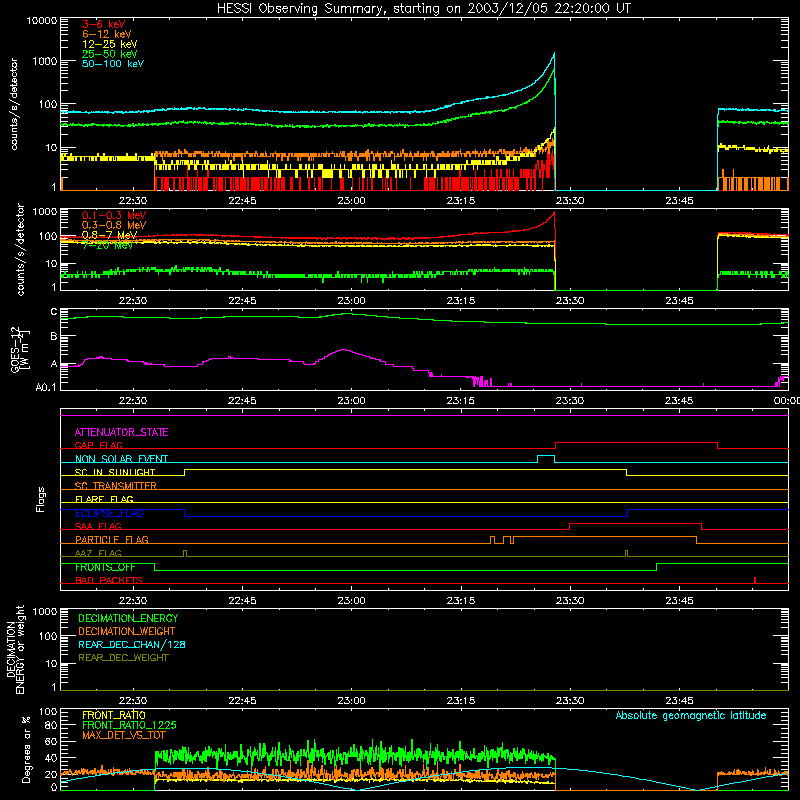Select the orange 6-12 keV legend label
800x800 pixels.
107,34
